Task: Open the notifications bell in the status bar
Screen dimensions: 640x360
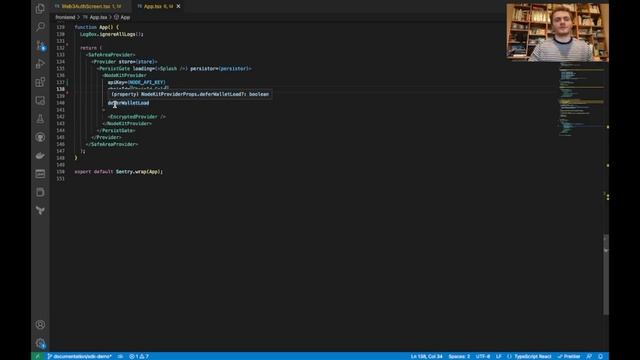Action: tap(600, 356)
